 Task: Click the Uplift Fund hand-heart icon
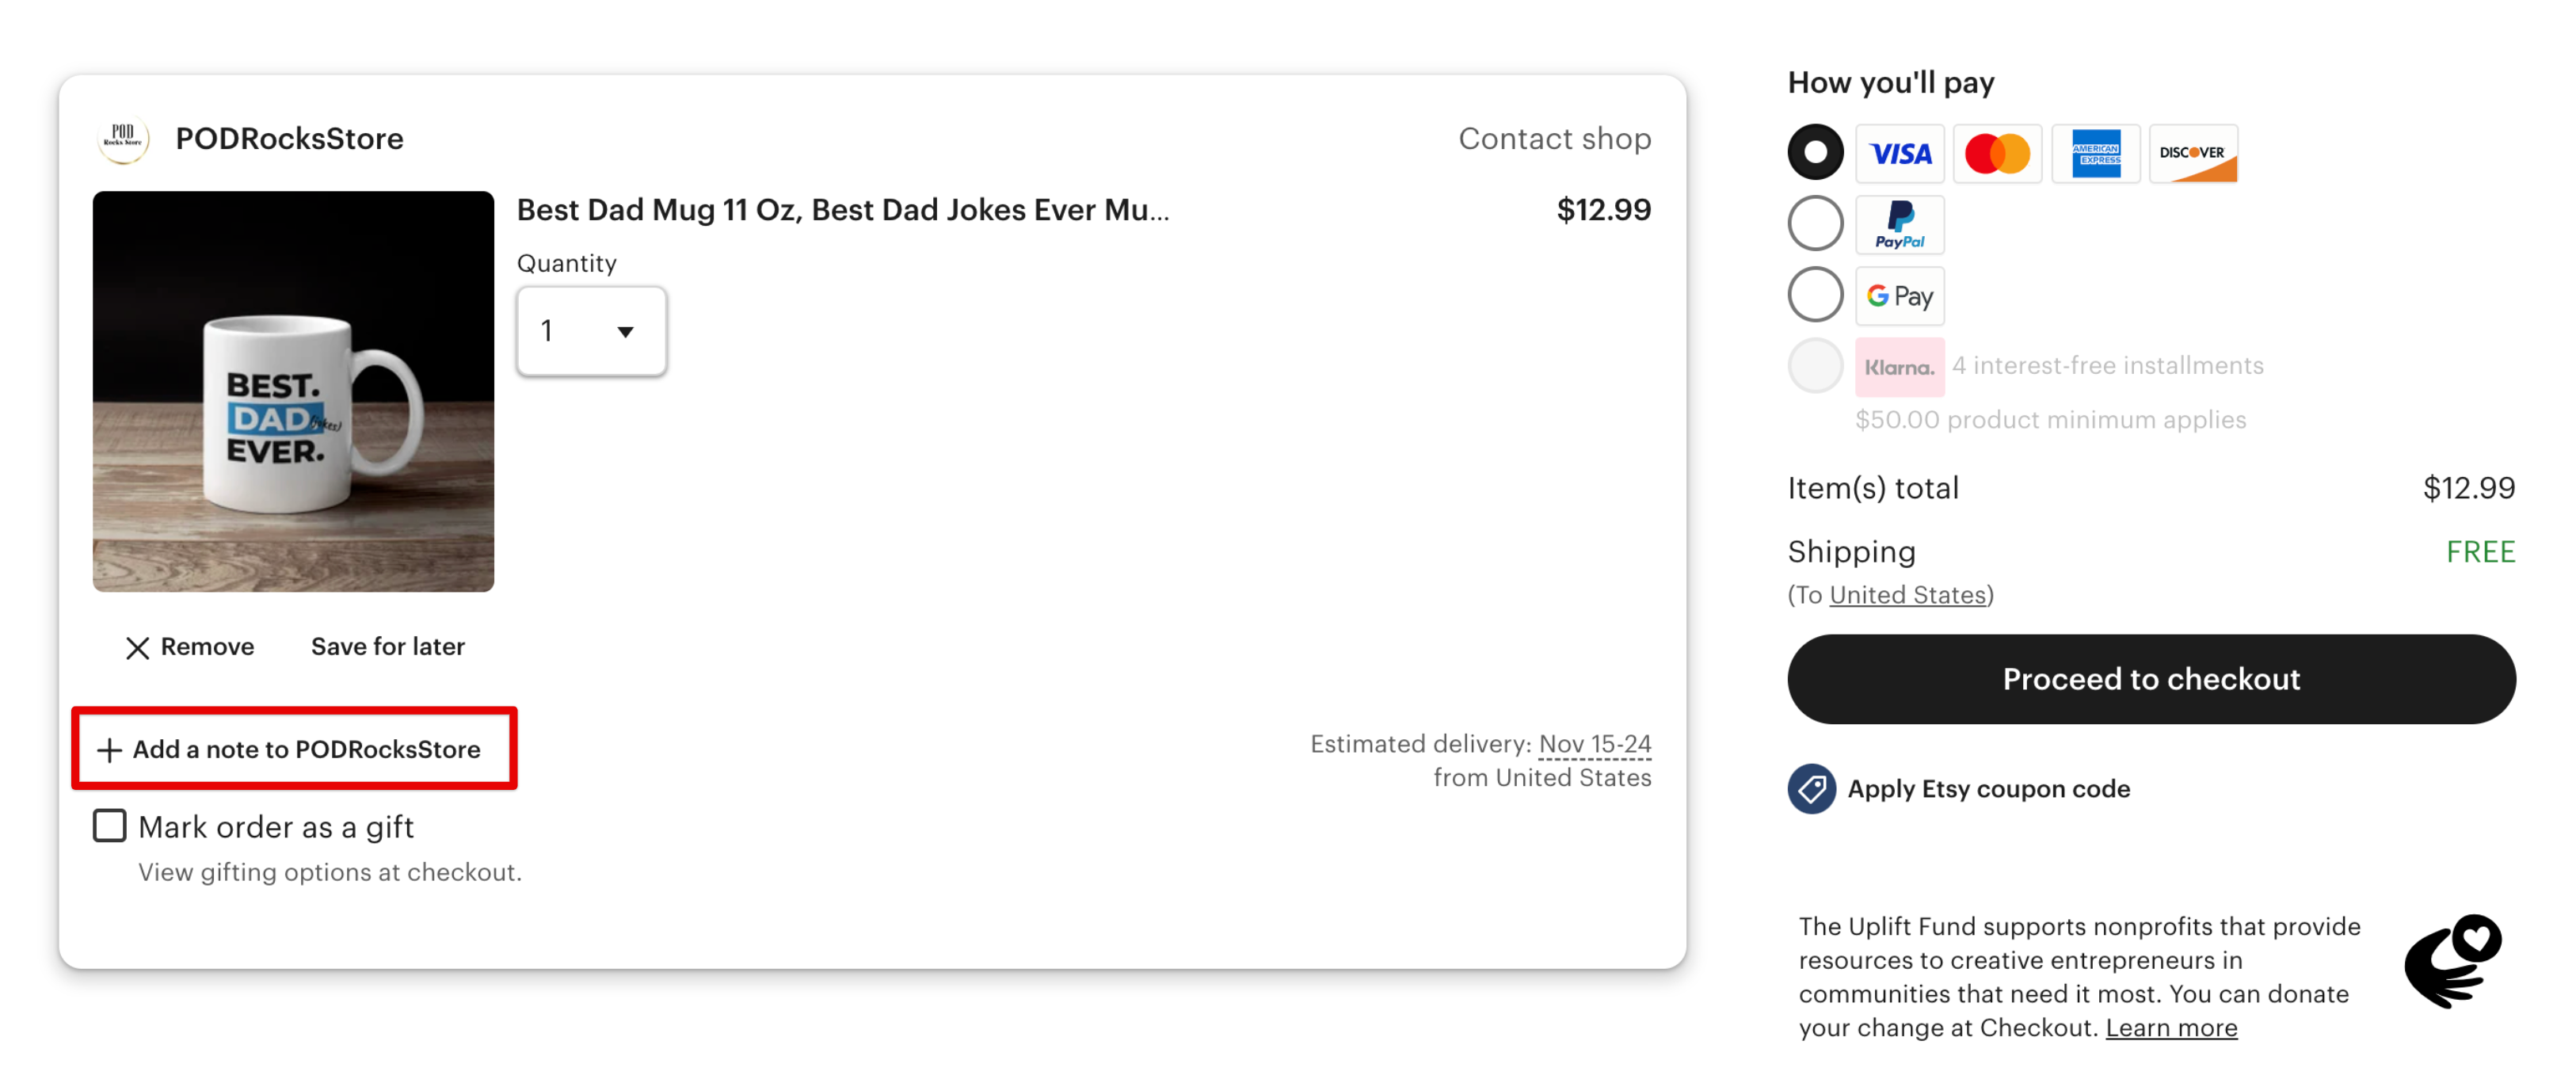(x=2453, y=960)
